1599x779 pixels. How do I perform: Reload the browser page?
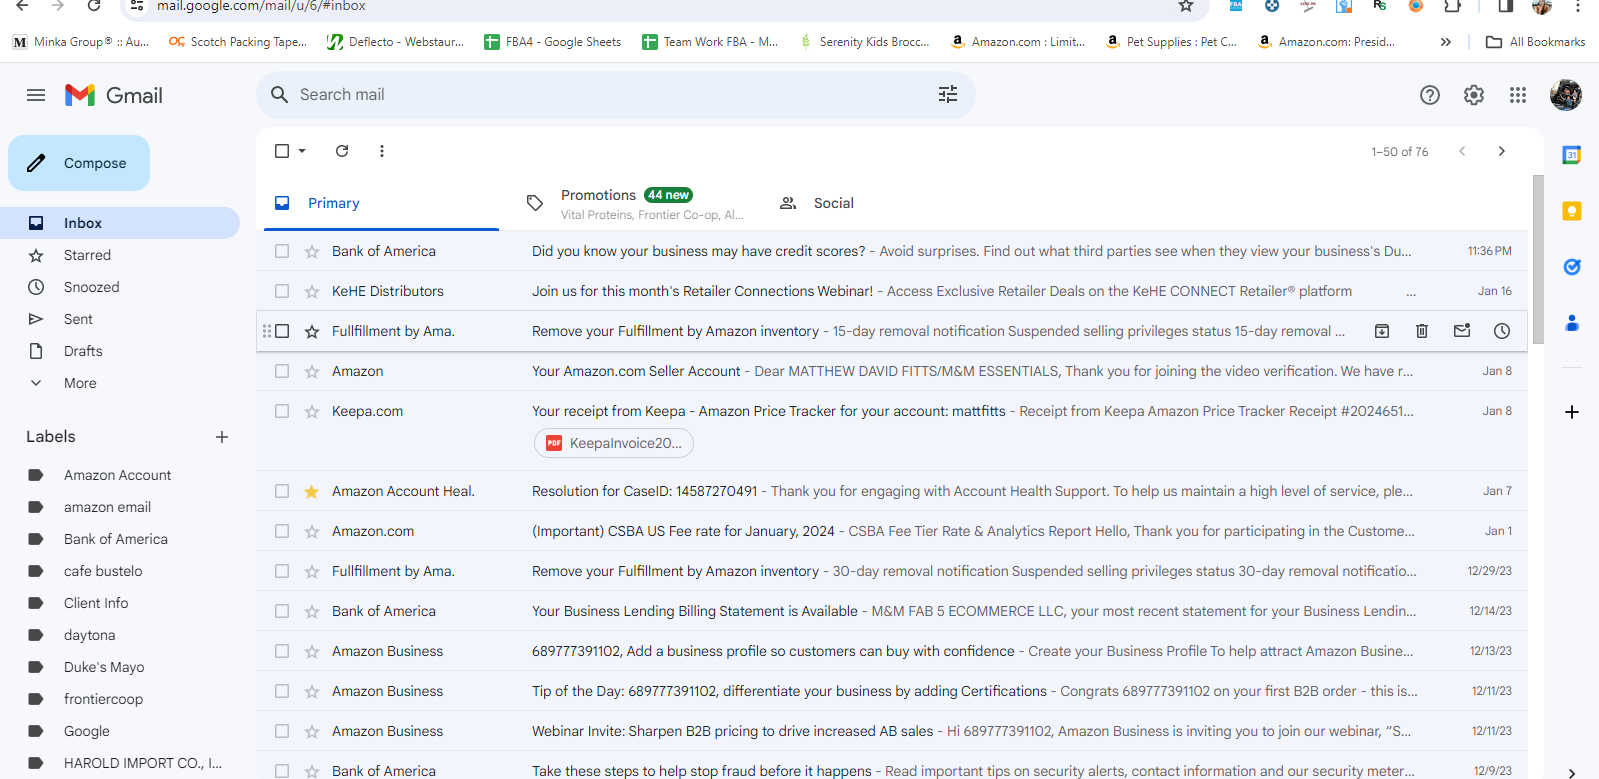tap(94, 6)
